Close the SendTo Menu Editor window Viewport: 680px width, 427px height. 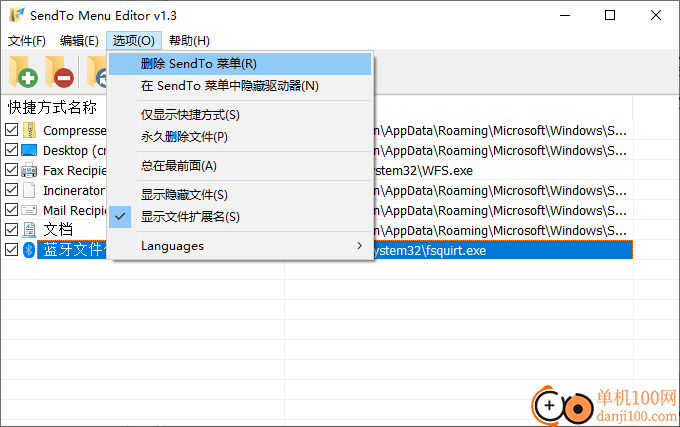(x=656, y=16)
